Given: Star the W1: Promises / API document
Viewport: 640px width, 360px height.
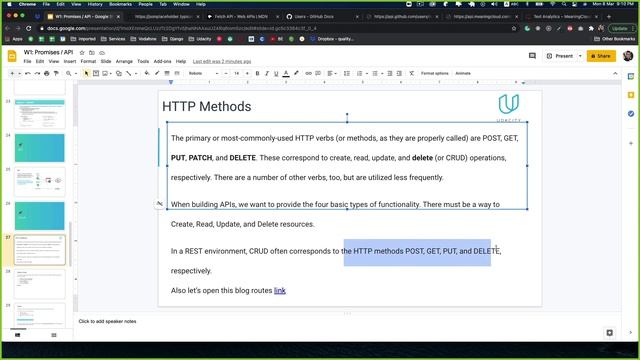Looking at the screenshot, I should point(82,53).
